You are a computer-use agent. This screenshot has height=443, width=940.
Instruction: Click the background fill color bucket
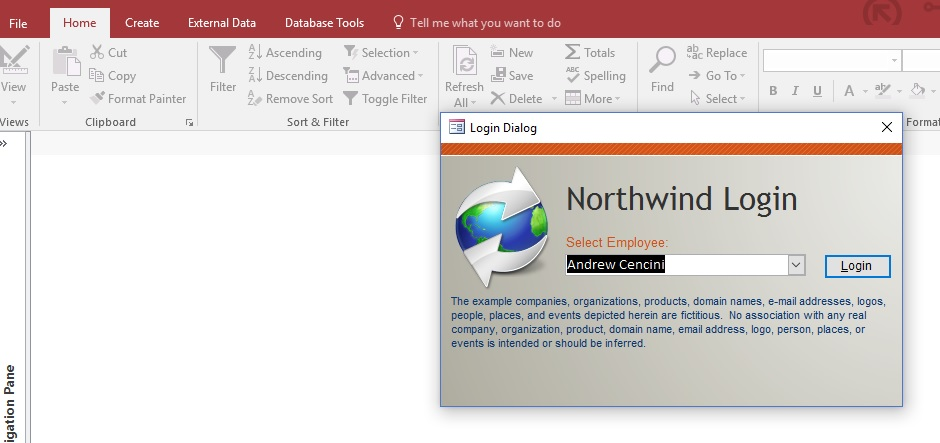point(917,91)
